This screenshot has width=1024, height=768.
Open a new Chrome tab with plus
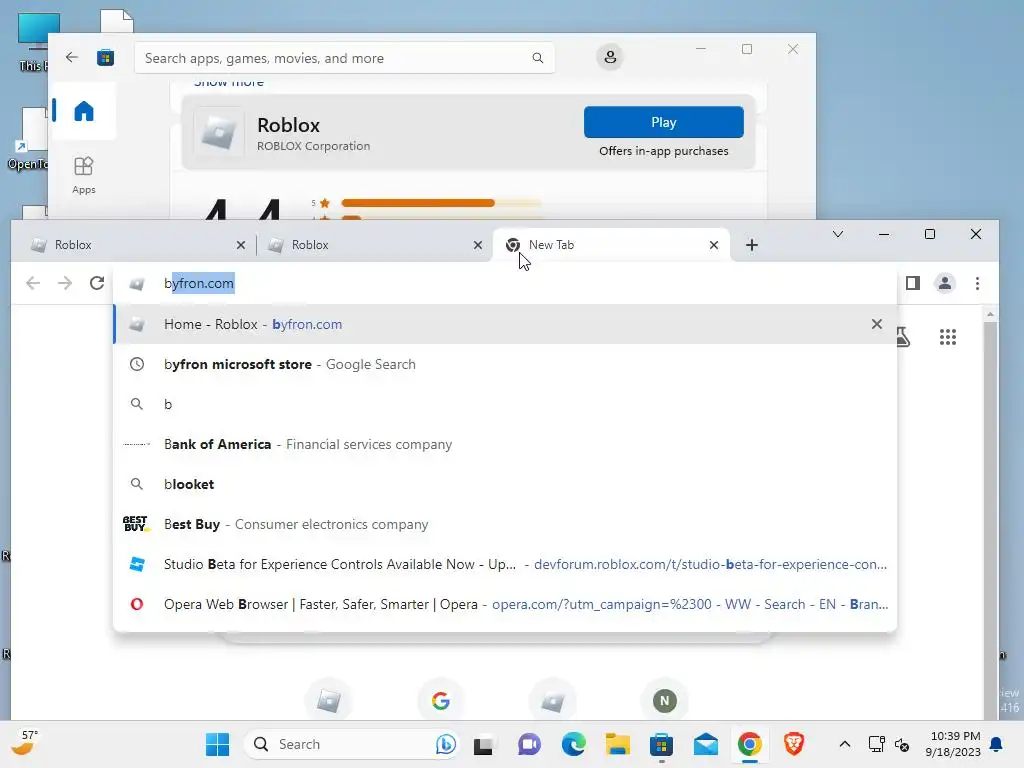click(x=752, y=245)
